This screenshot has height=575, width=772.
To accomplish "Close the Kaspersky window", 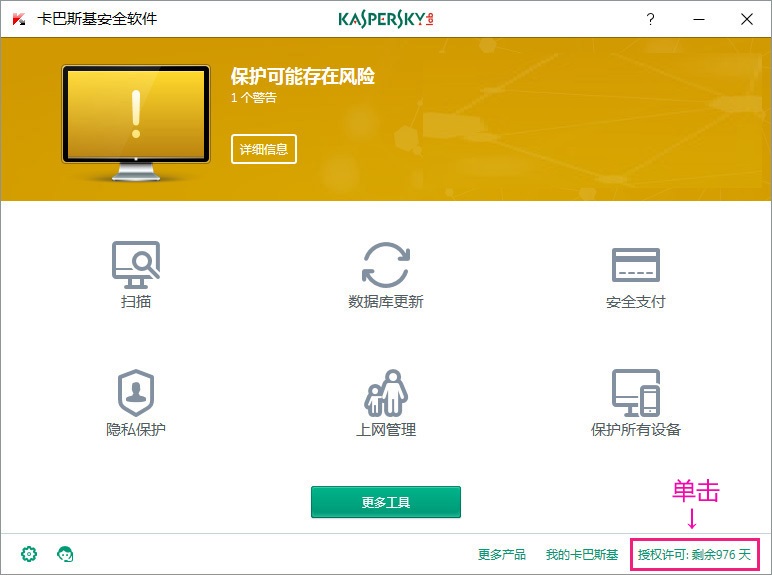I will [x=747, y=19].
